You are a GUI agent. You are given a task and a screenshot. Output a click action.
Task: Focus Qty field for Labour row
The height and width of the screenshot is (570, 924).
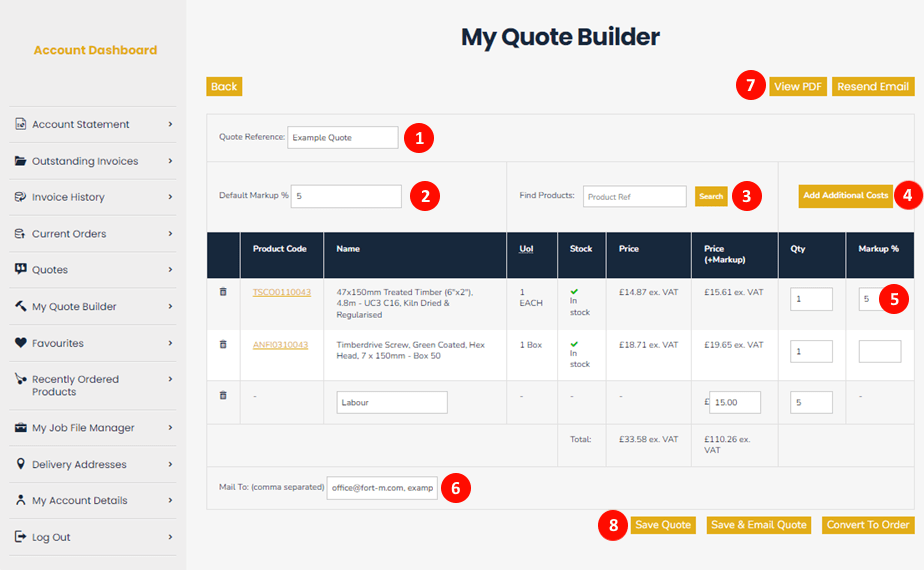811,403
